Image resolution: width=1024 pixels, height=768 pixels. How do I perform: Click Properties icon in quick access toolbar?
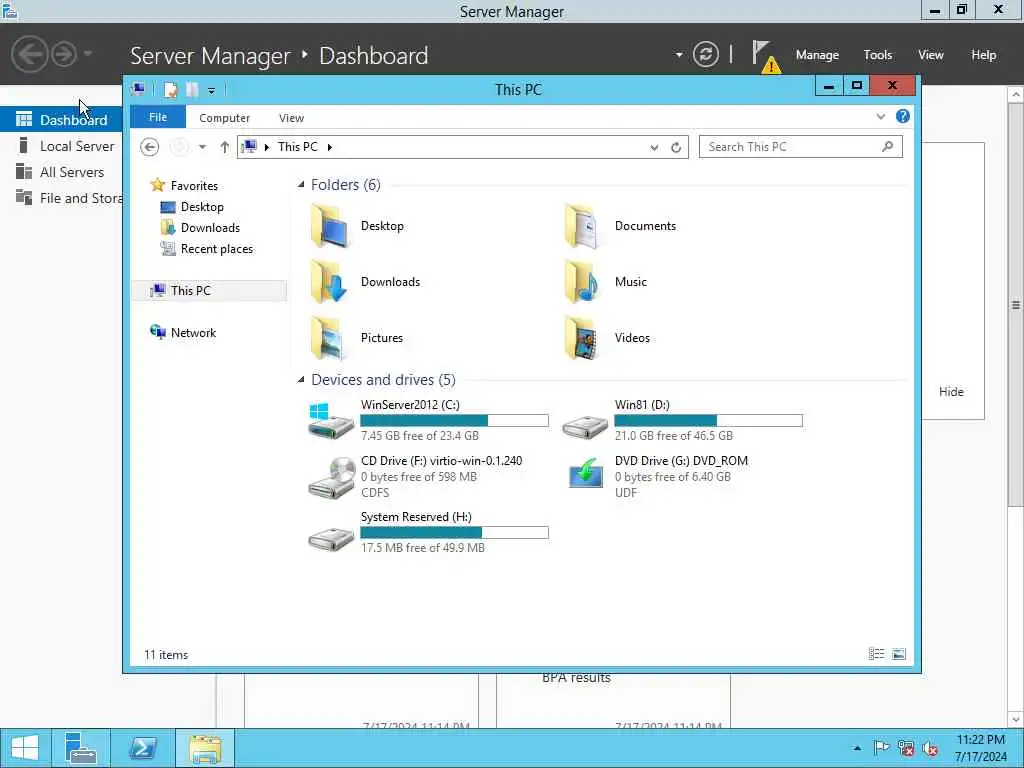(170, 89)
